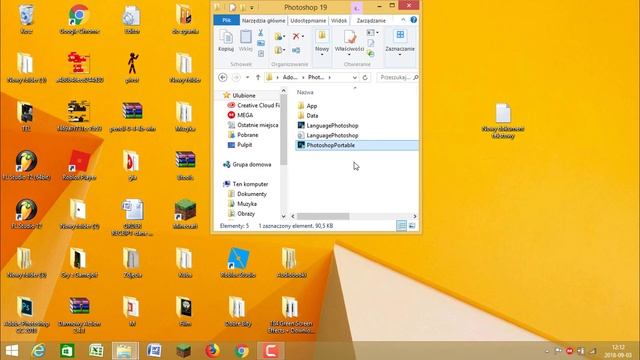Viewport: 640px width, 360px height.
Task: Collapse the ribbon with the caret arrow
Action: pyautogui.click(x=403, y=20)
